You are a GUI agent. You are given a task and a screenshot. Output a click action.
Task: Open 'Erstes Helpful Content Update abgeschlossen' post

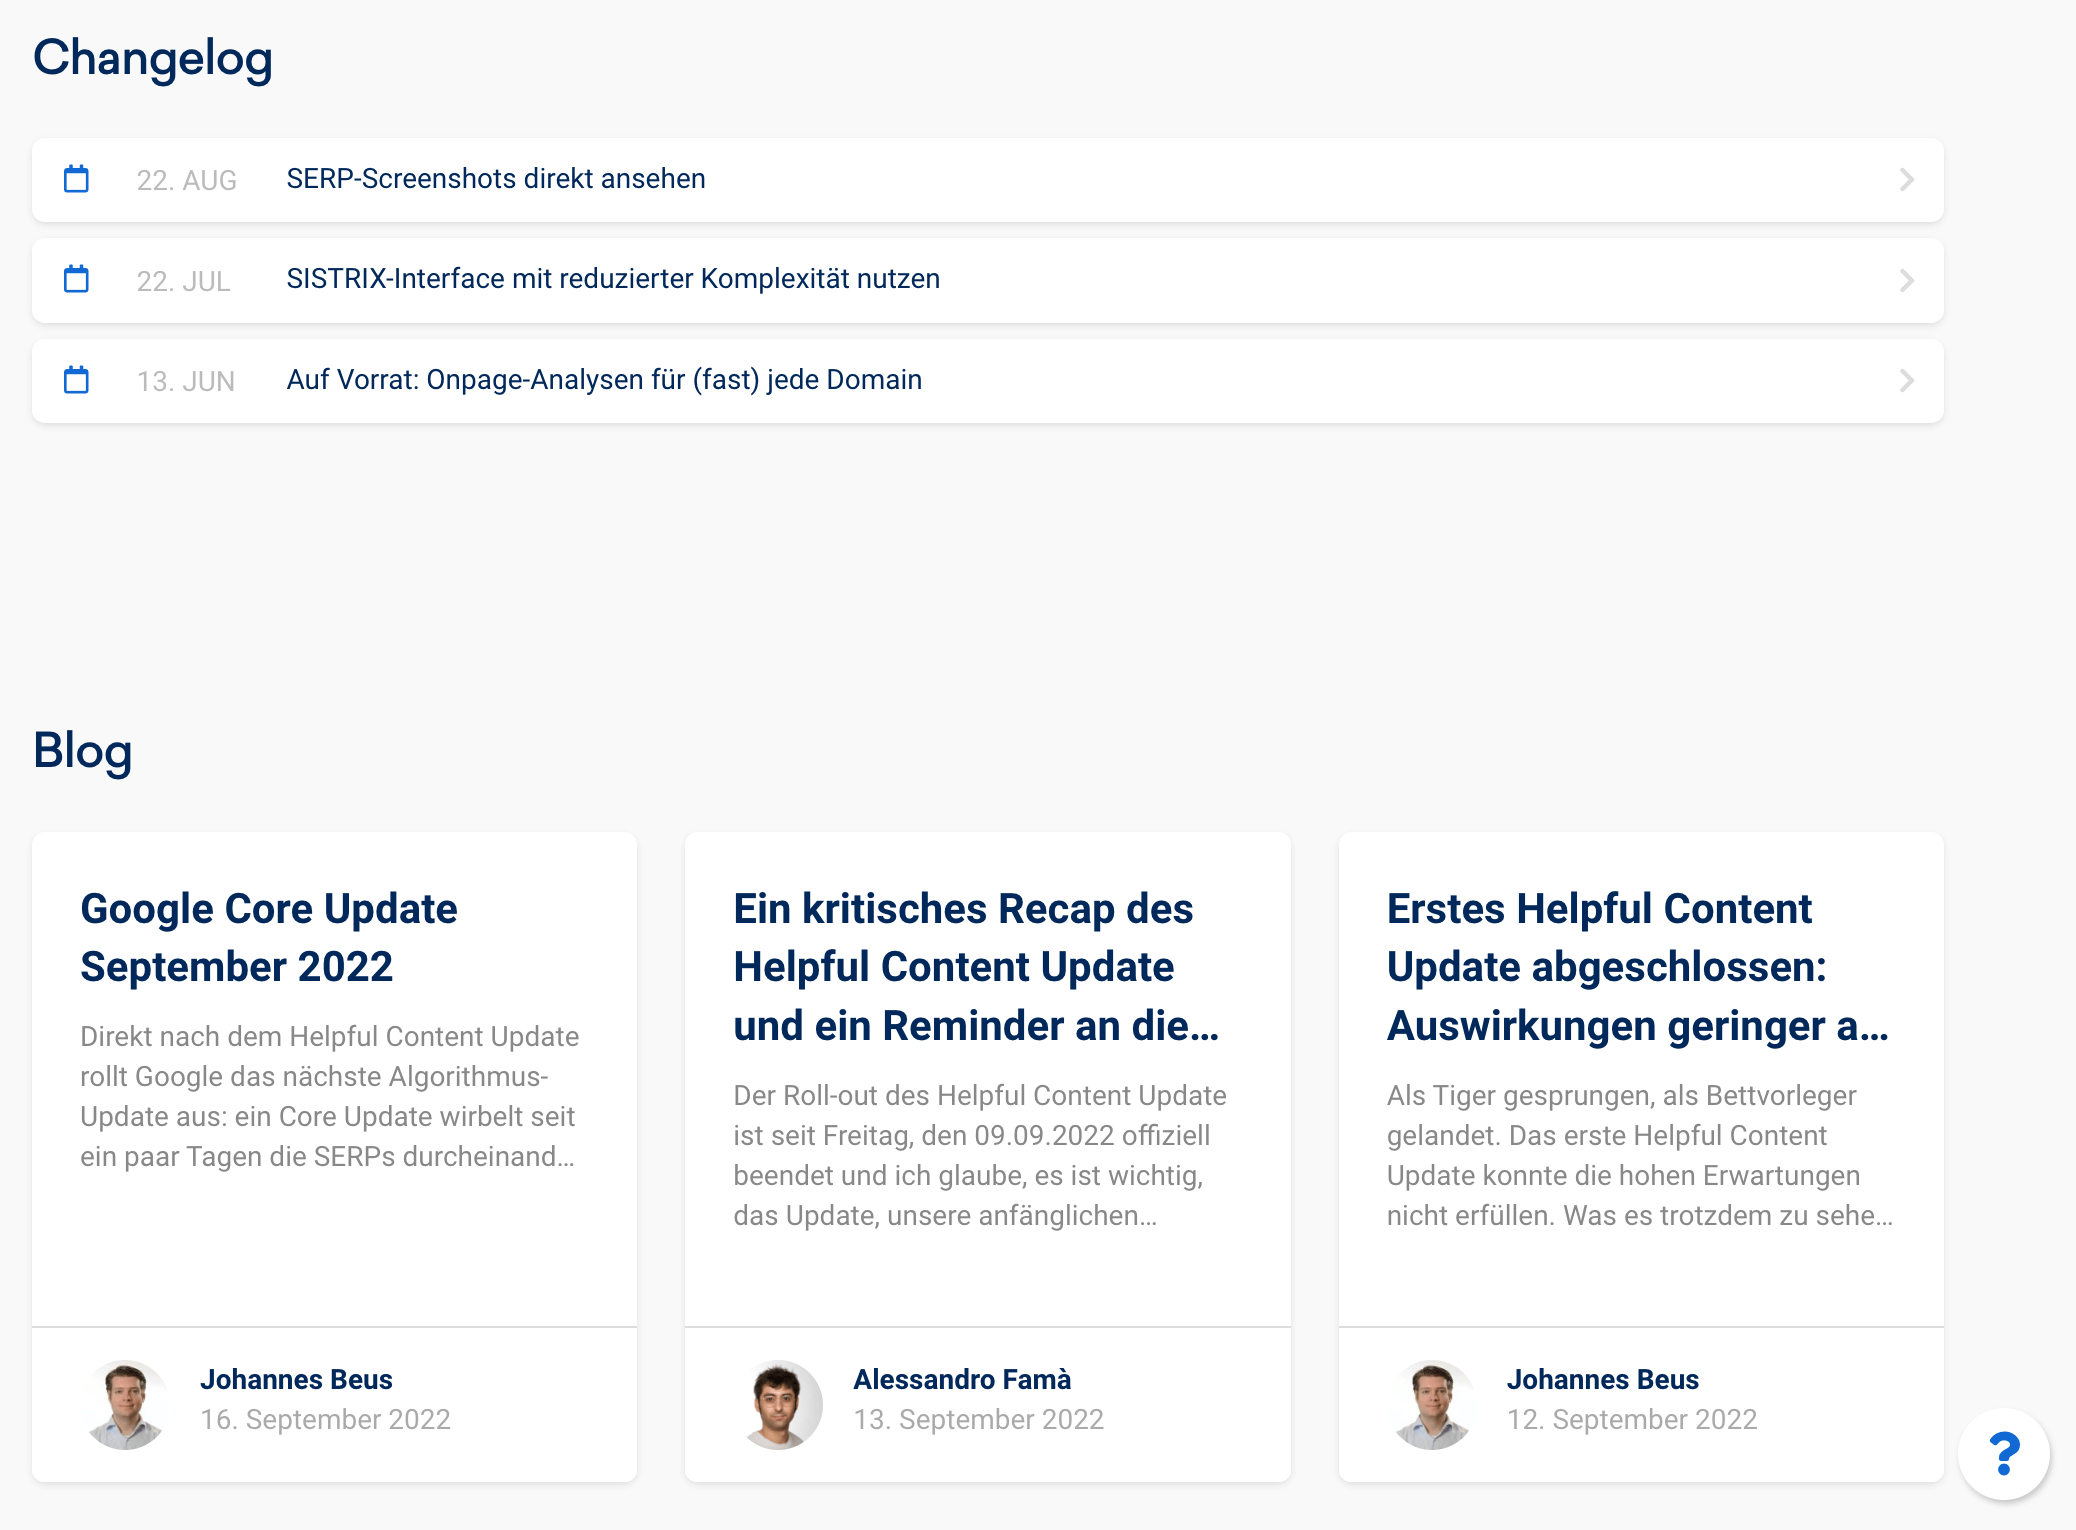(x=1636, y=966)
